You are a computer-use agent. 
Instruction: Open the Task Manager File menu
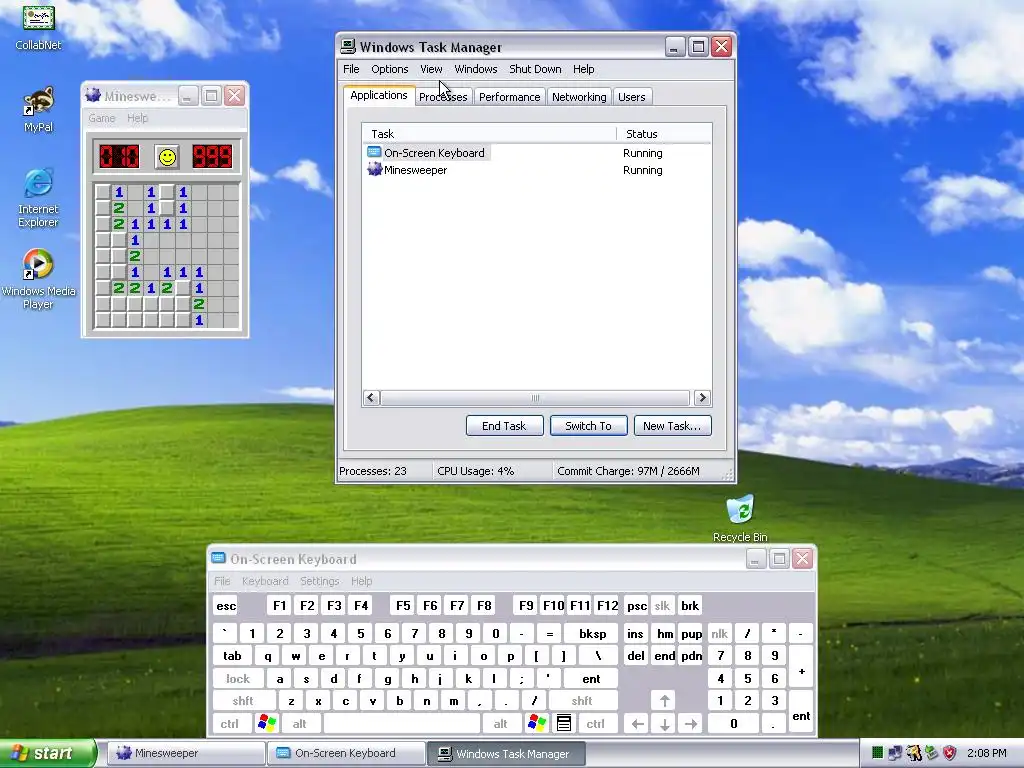click(351, 69)
